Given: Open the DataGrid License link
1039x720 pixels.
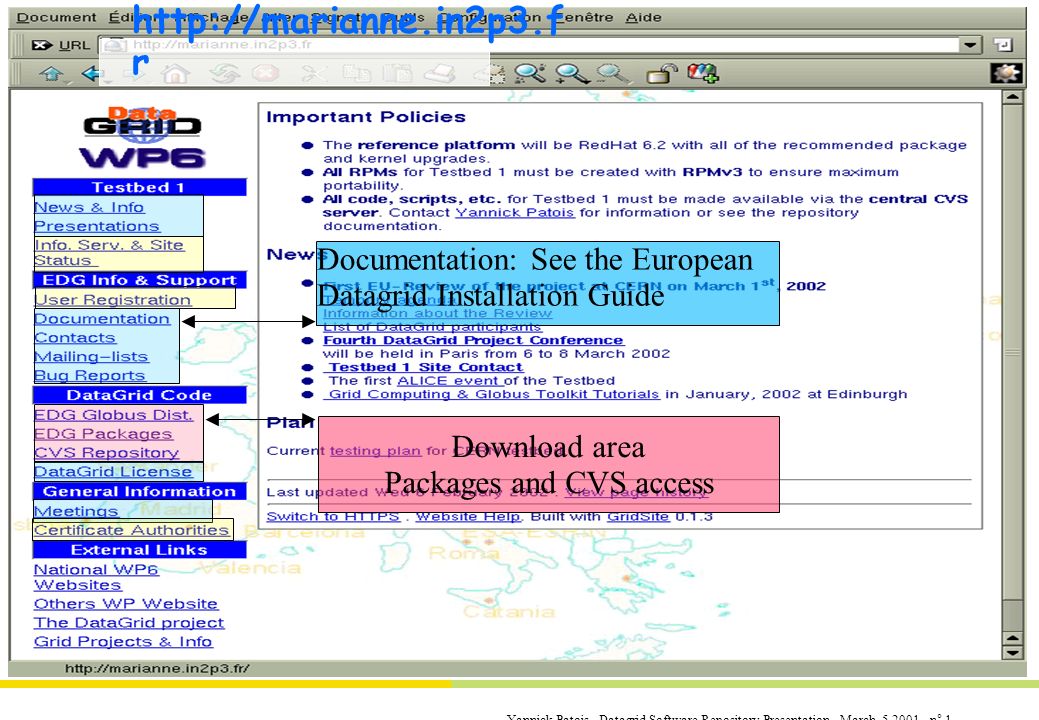Looking at the screenshot, I should (113, 472).
